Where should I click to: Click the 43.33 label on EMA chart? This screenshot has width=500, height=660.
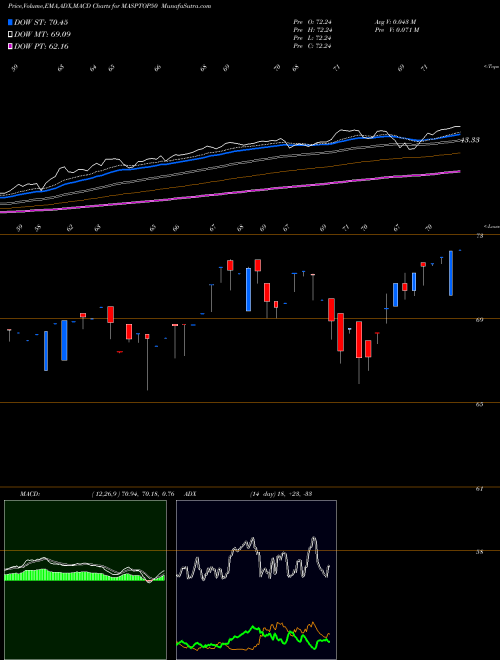click(x=470, y=140)
